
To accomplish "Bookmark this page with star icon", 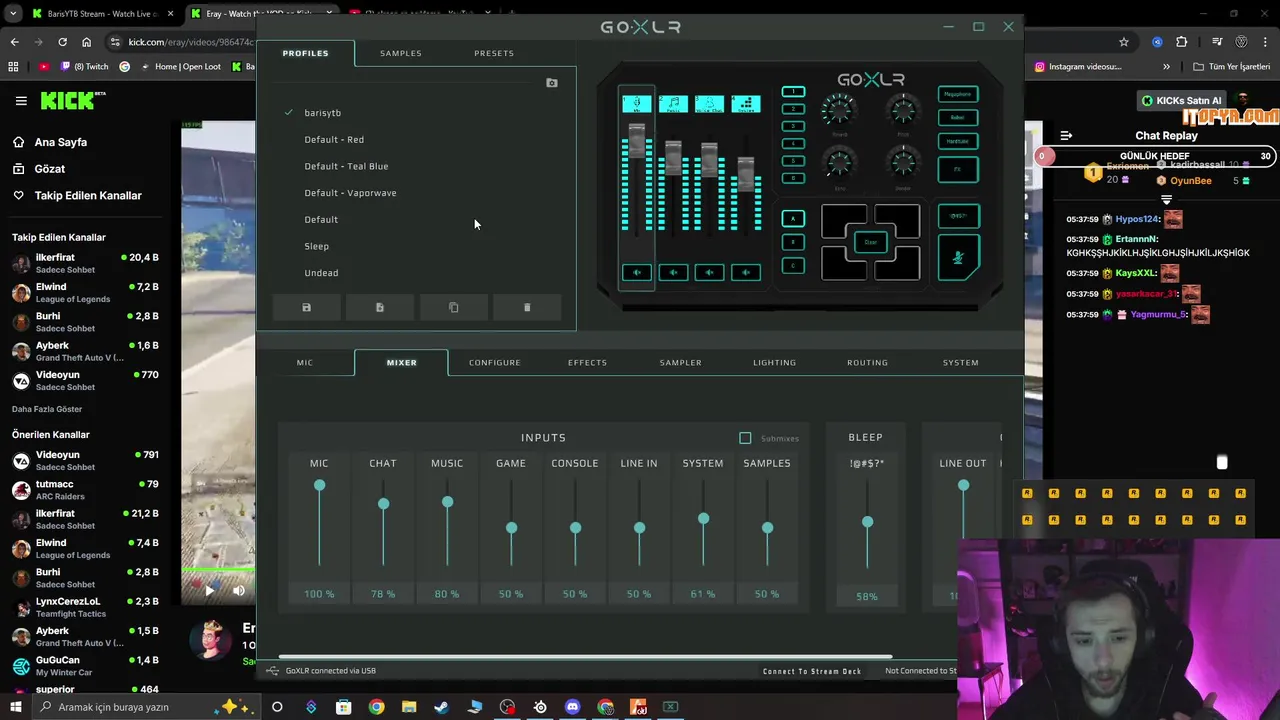I will [x=1124, y=42].
